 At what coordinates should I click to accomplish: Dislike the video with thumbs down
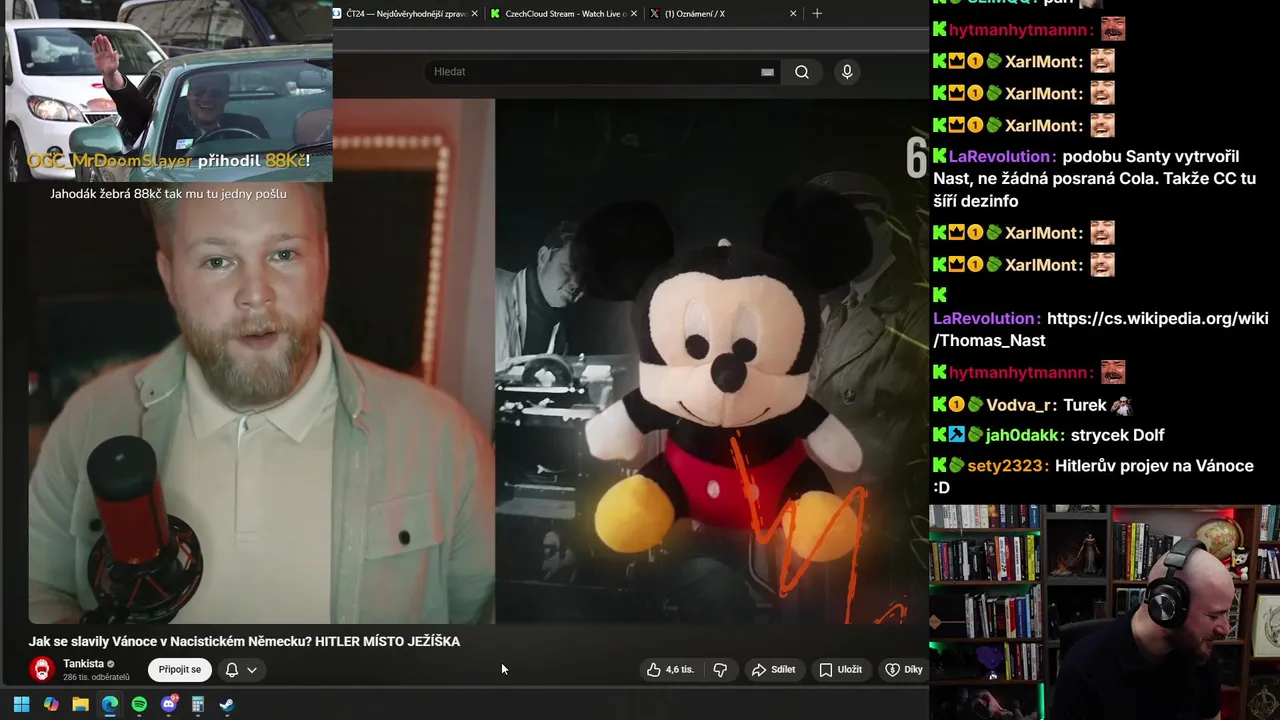pos(720,670)
